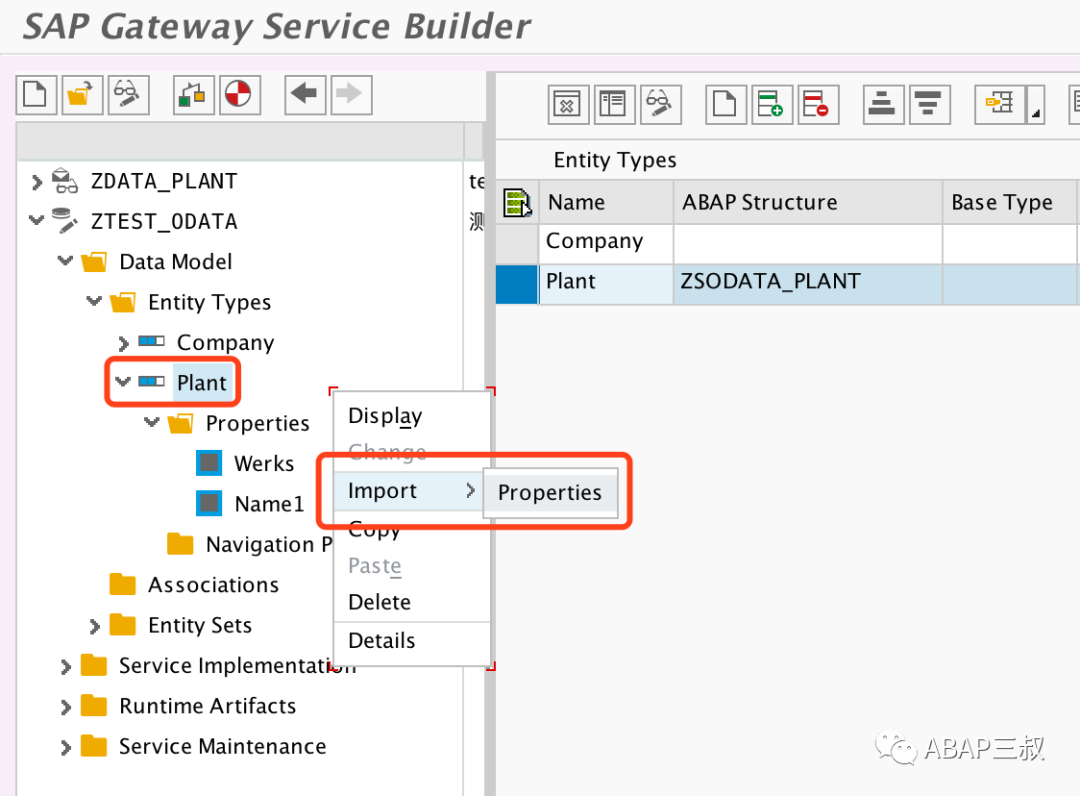Click the Associations folder icon

pos(123,584)
